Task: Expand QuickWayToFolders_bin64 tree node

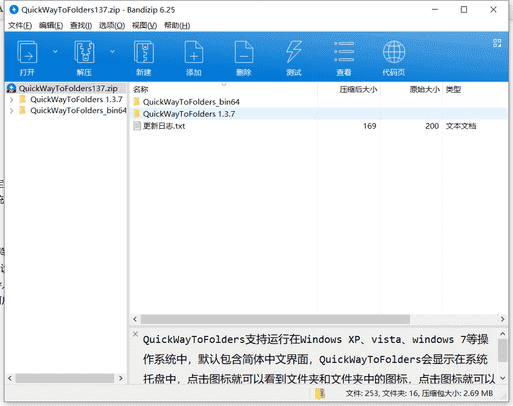Action: pyautogui.click(x=11, y=111)
